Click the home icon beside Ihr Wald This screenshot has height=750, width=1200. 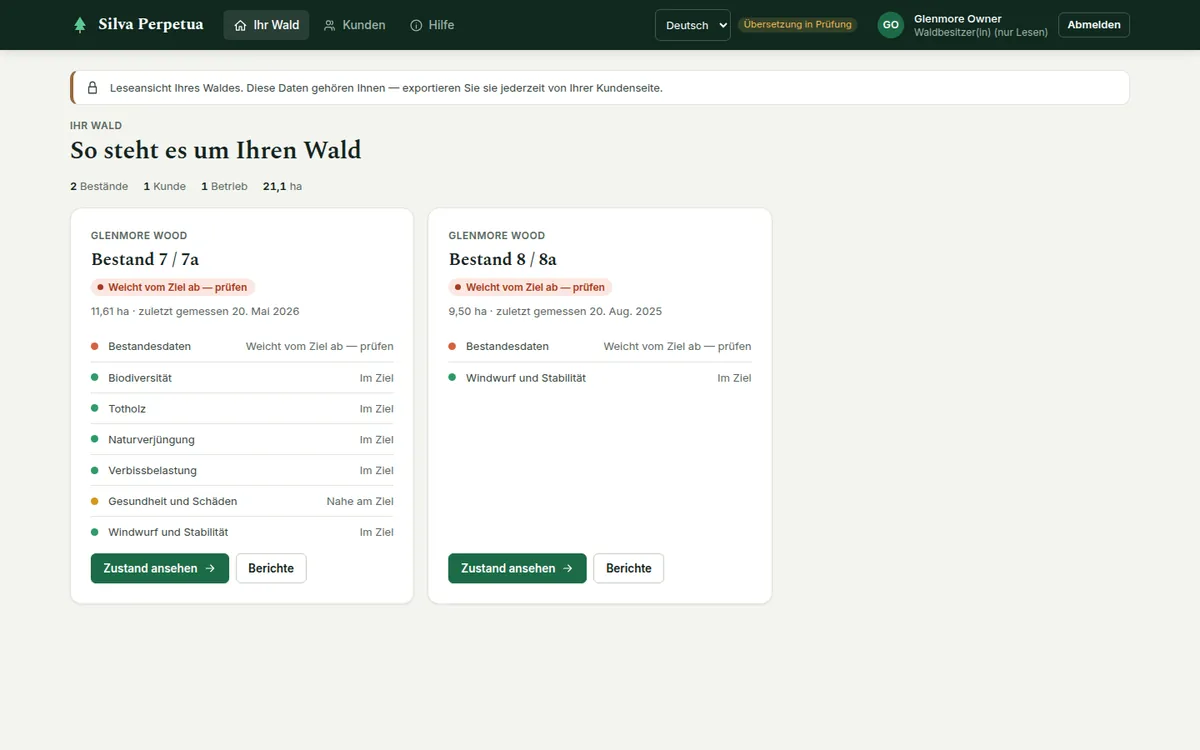[240, 25]
